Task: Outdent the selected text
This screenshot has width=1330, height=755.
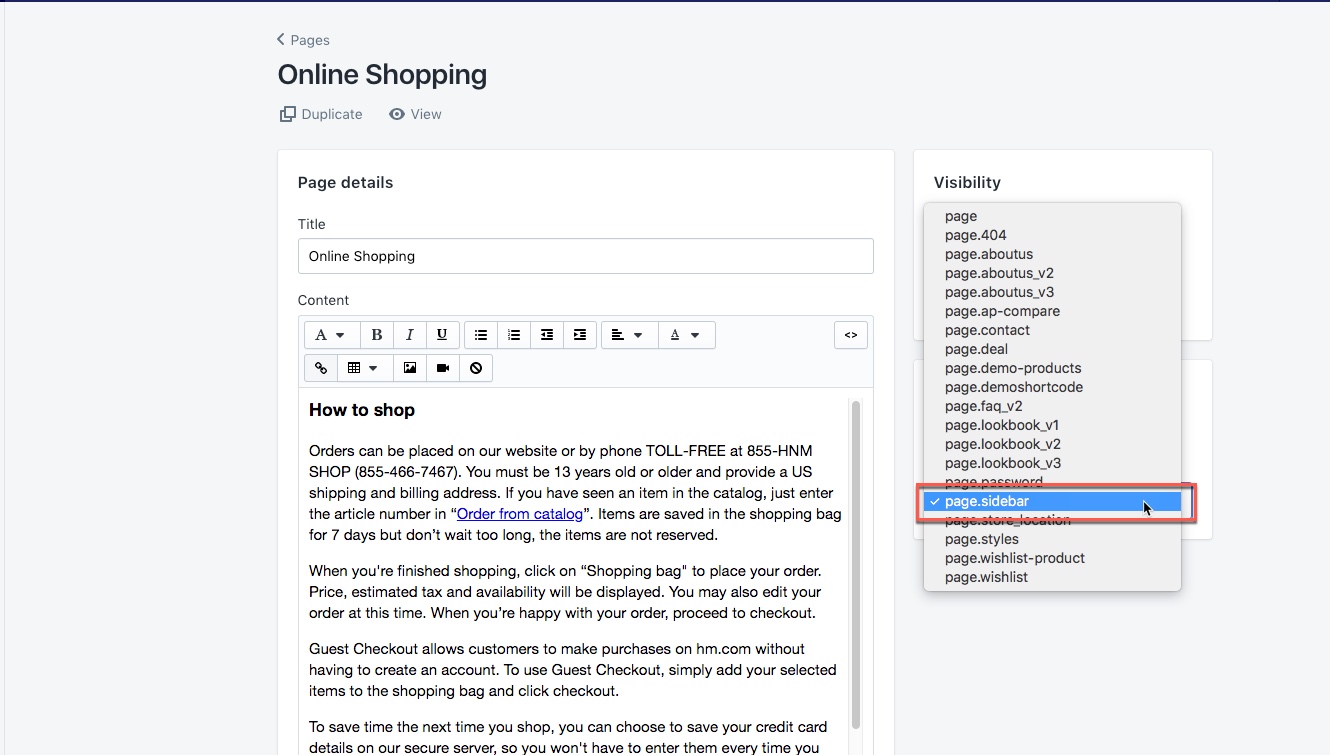Action: 547,335
